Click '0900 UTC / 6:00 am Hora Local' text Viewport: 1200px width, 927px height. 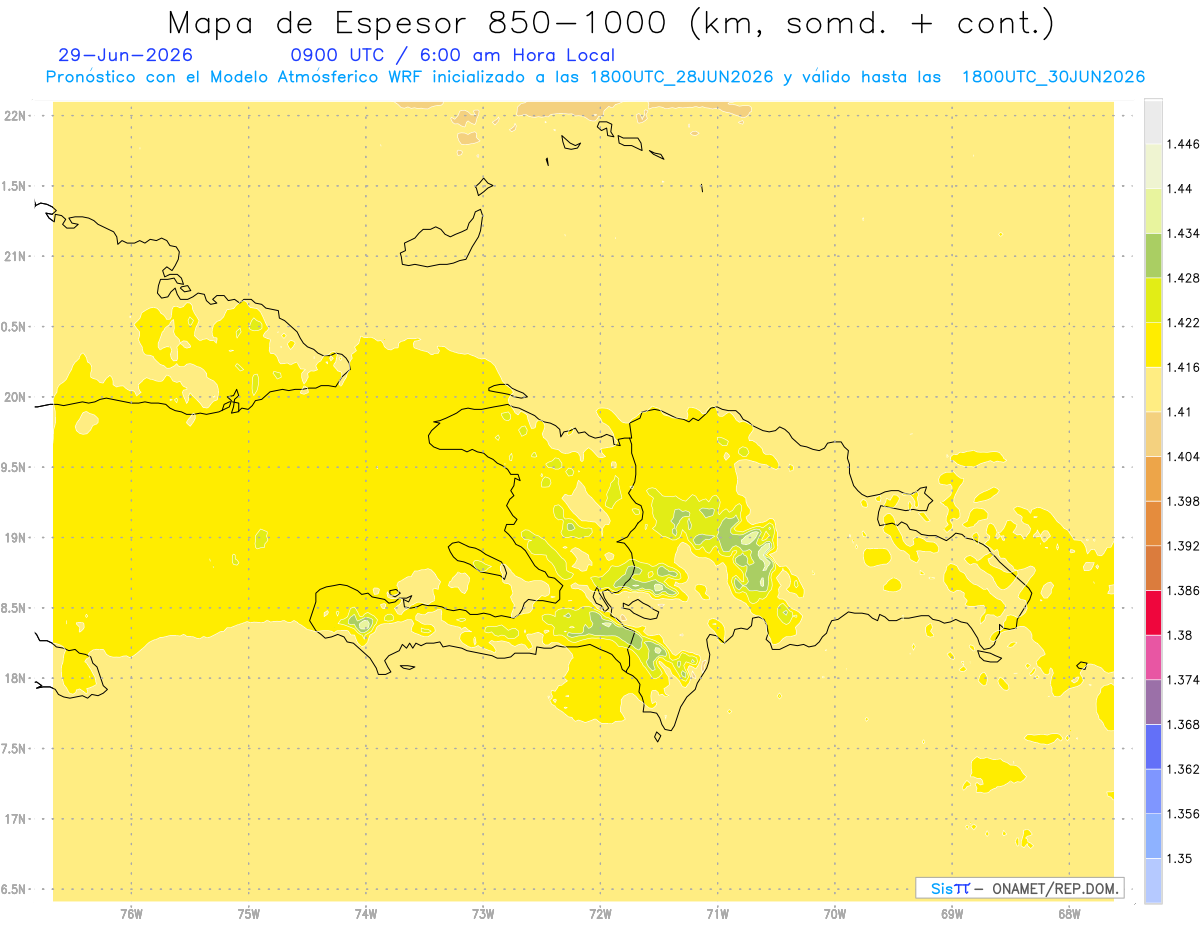pos(453,56)
